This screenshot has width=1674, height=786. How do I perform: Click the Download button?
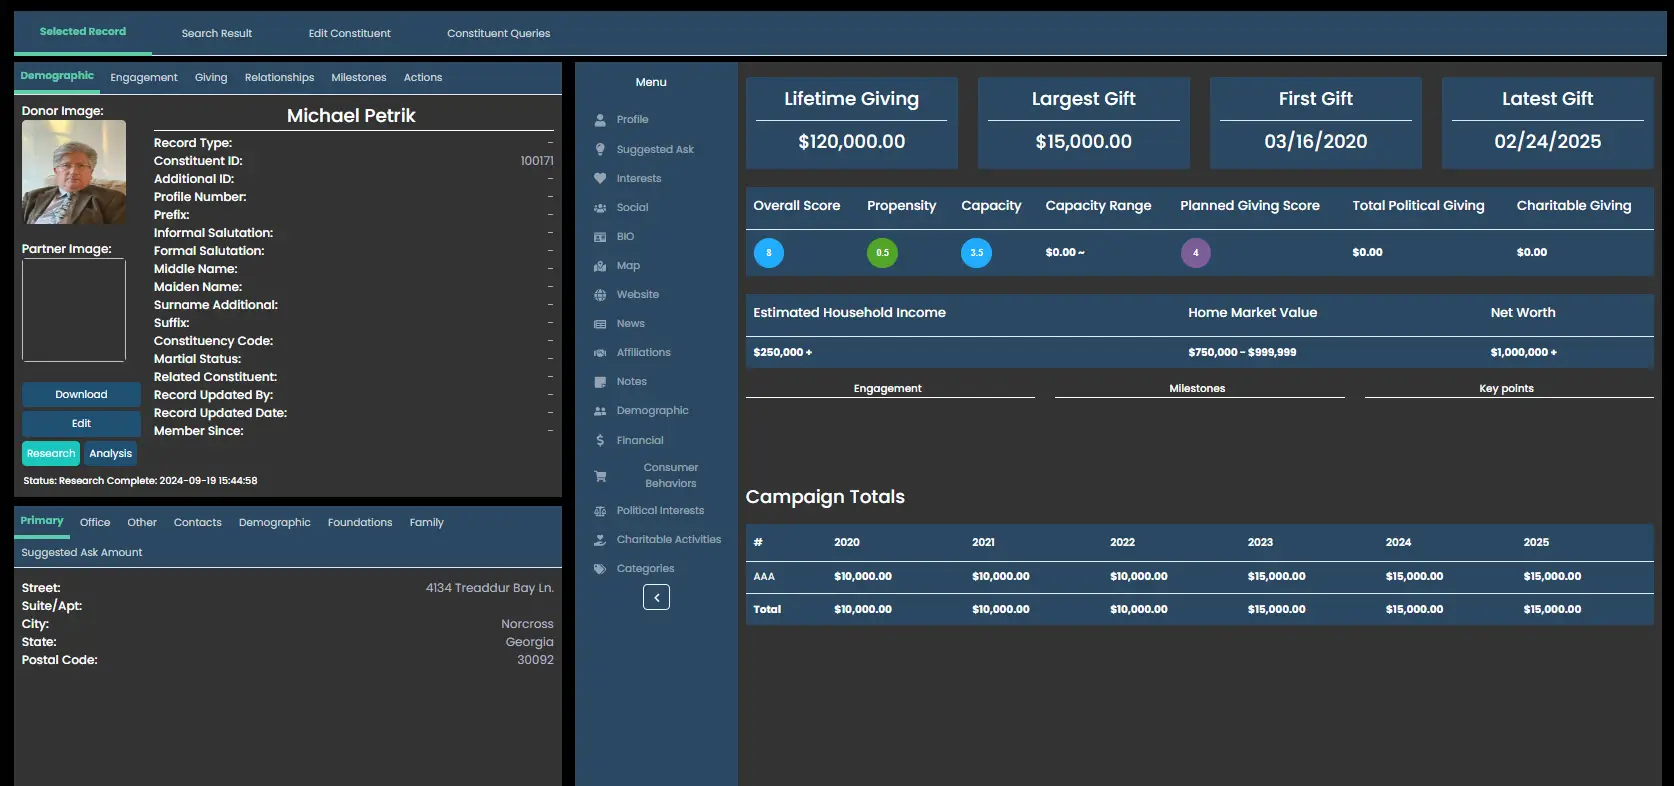[x=81, y=395]
